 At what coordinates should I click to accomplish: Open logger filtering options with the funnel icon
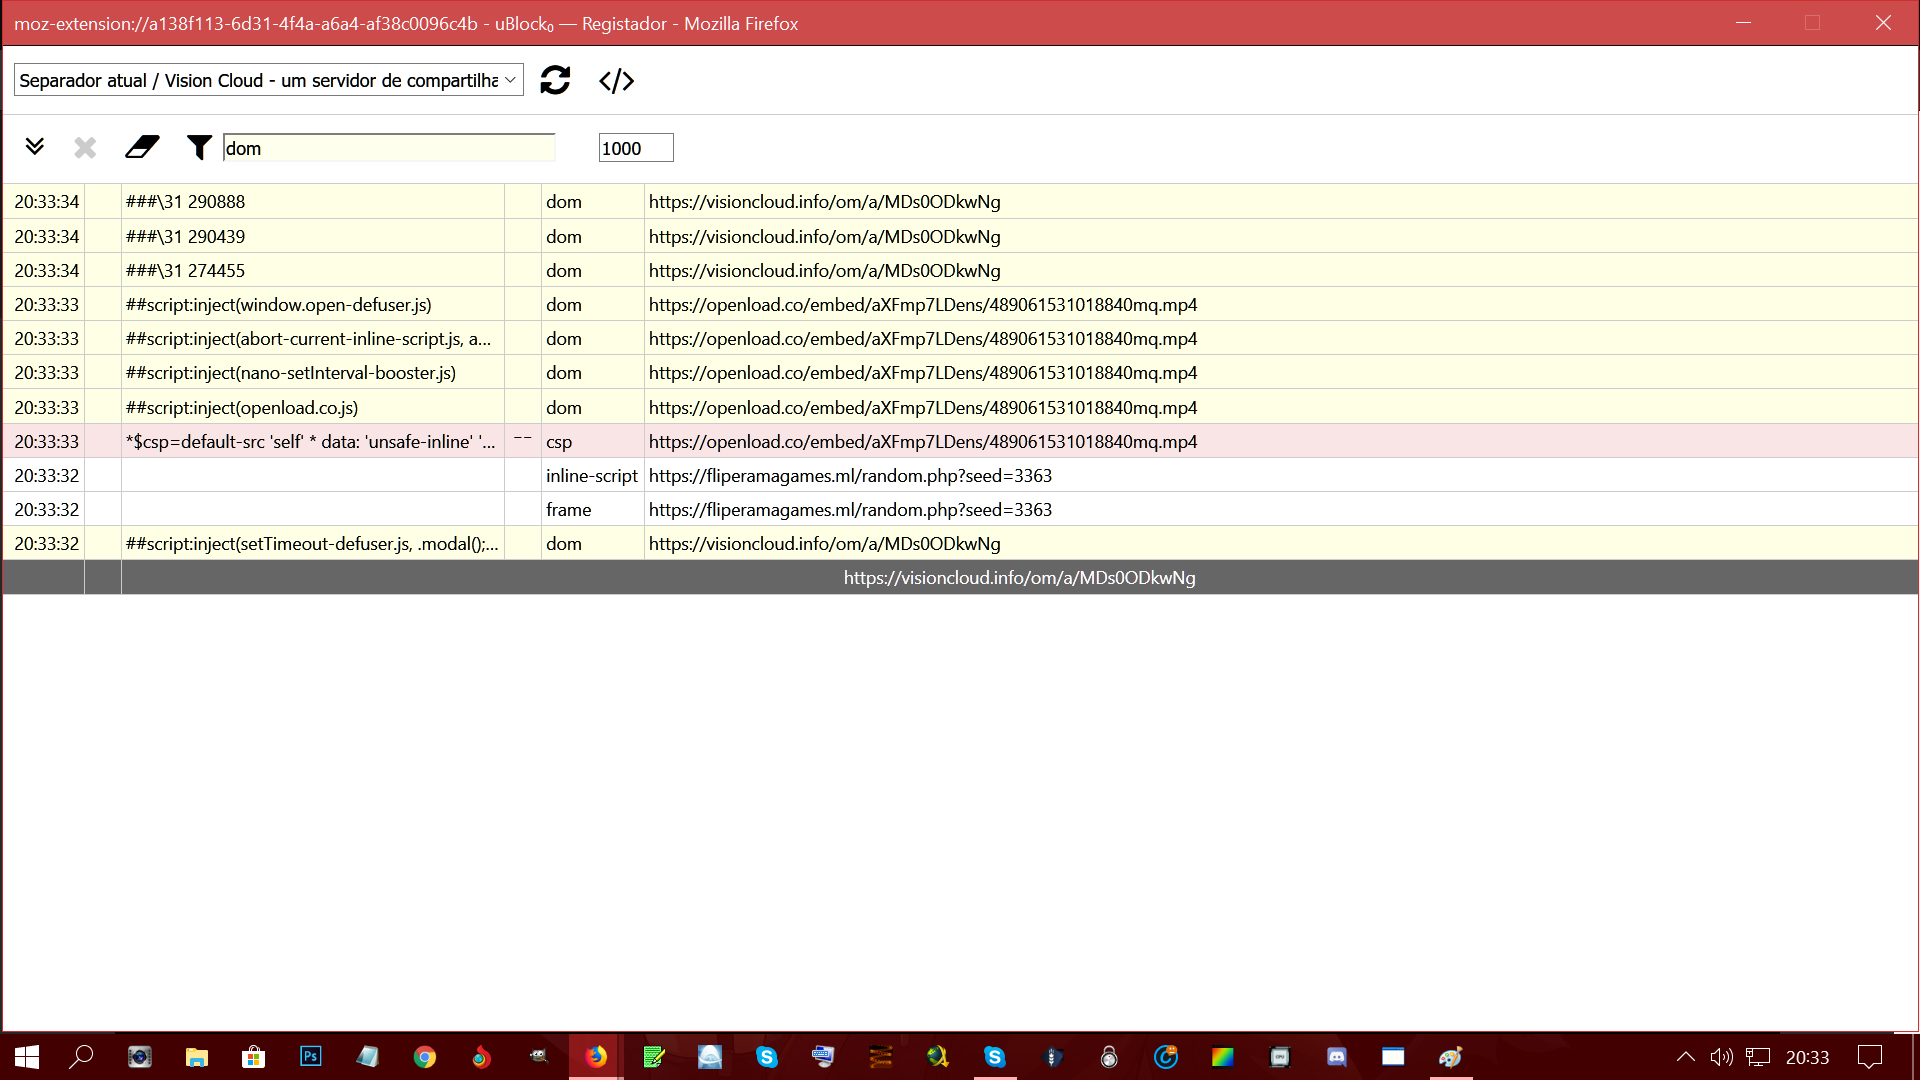pos(198,148)
